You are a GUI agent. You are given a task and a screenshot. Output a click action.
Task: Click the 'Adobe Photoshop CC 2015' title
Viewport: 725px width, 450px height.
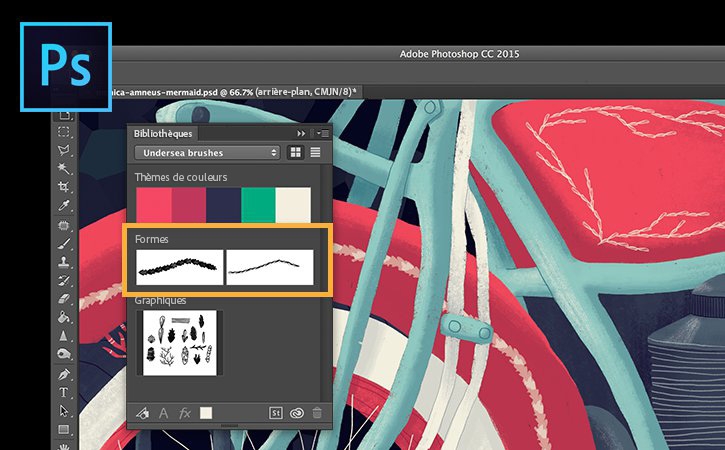[459, 54]
